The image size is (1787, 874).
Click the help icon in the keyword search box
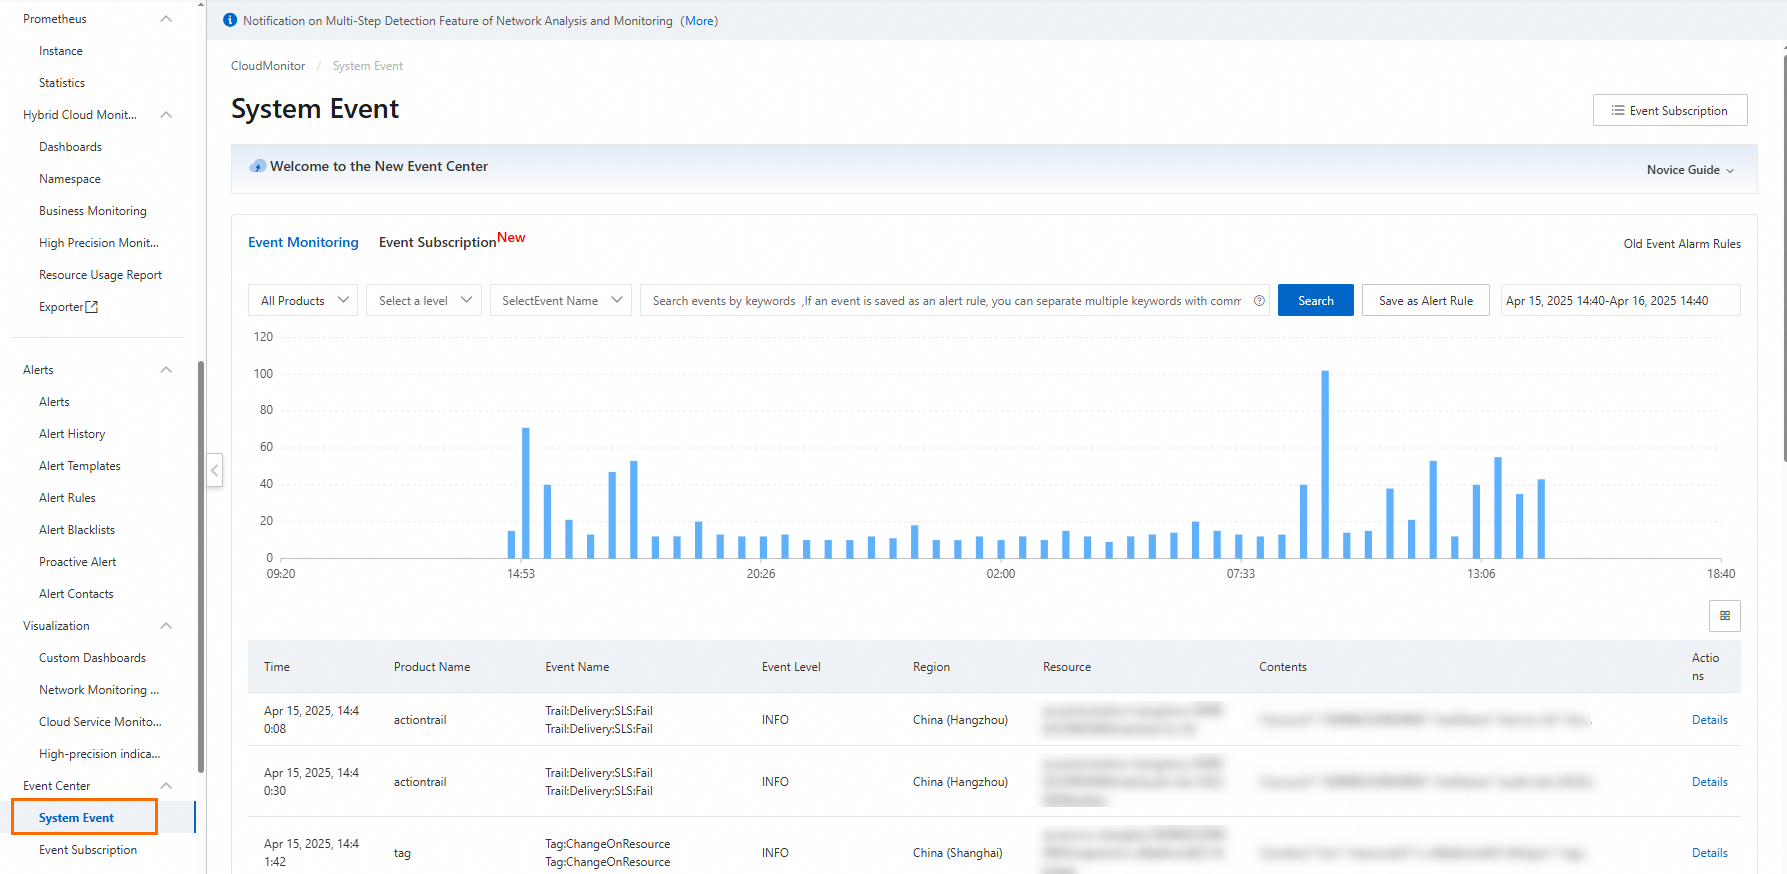(1259, 300)
